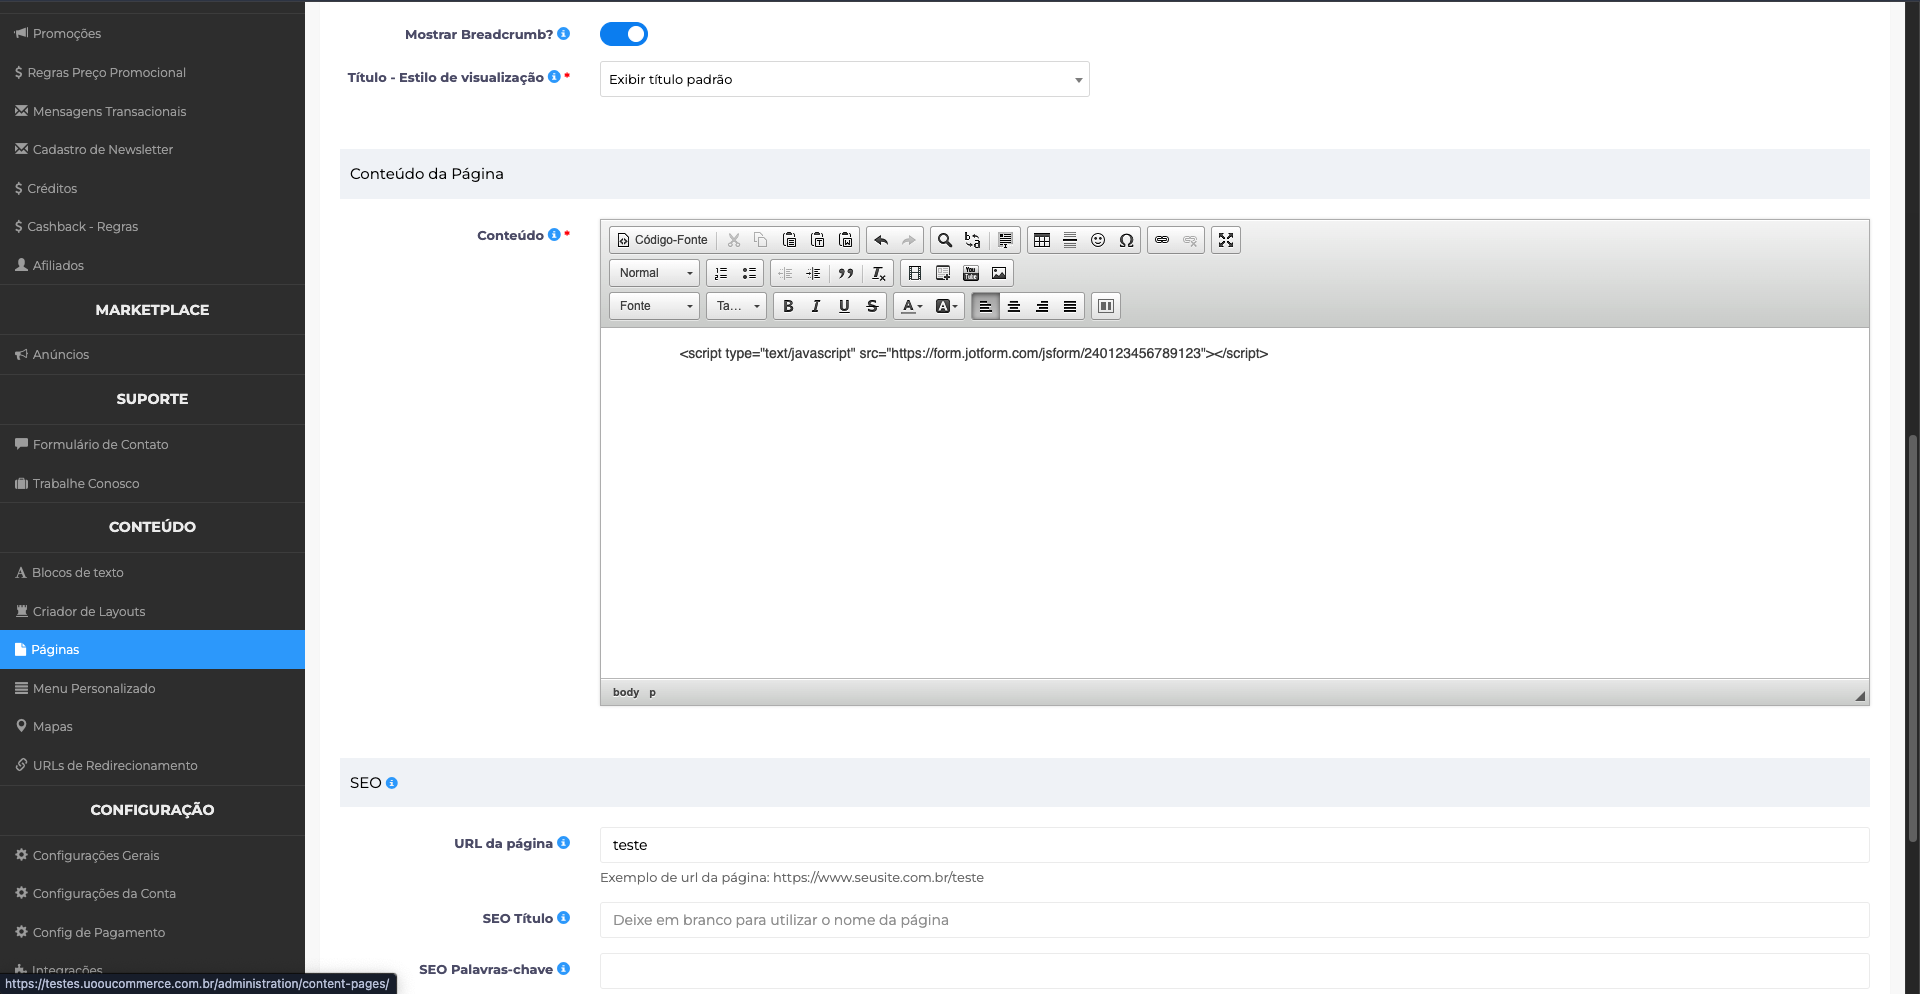Viewport: 1920px width, 994px height.
Task: Open the Exibir título padrão dropdown
Action: click(844, 79)
